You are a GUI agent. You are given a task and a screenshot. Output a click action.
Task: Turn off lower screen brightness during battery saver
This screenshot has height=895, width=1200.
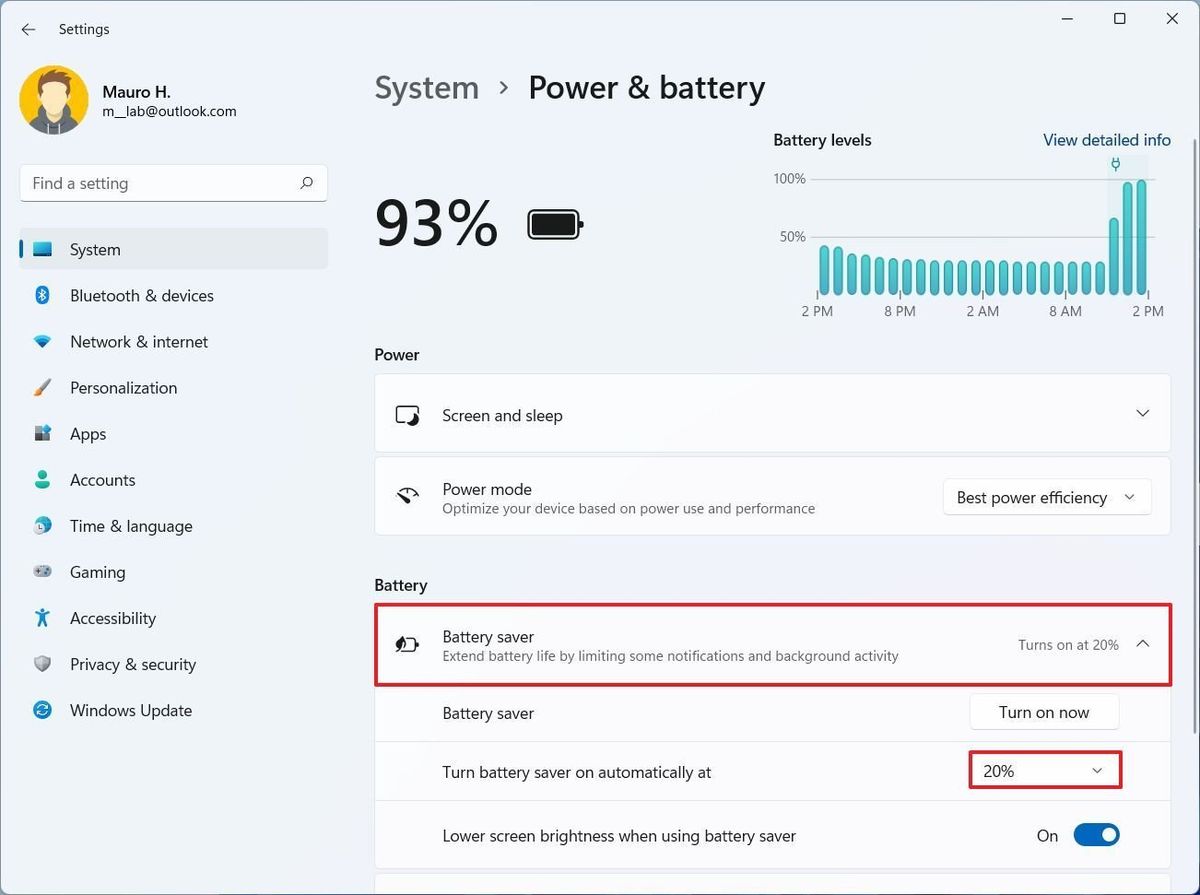coord(1097,835)
